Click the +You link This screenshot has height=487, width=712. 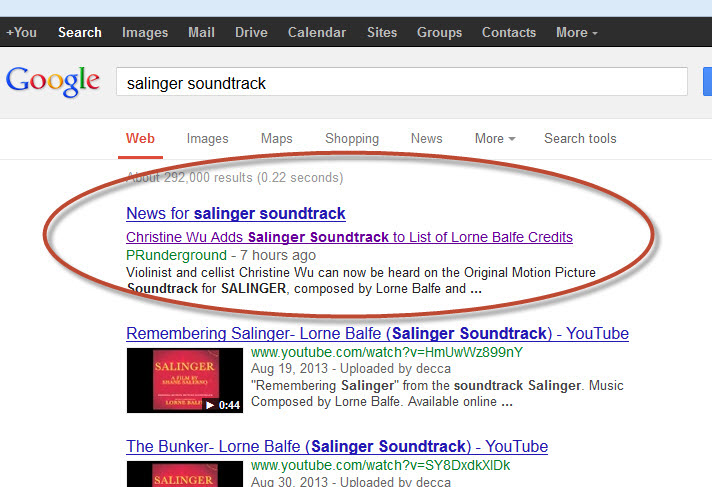21,32
